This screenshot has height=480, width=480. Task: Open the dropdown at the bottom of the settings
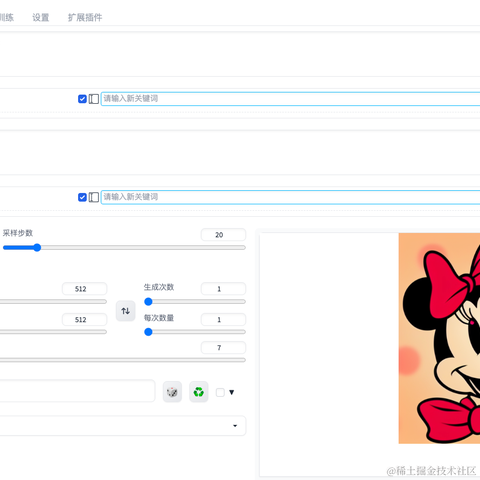pos(123,426)
